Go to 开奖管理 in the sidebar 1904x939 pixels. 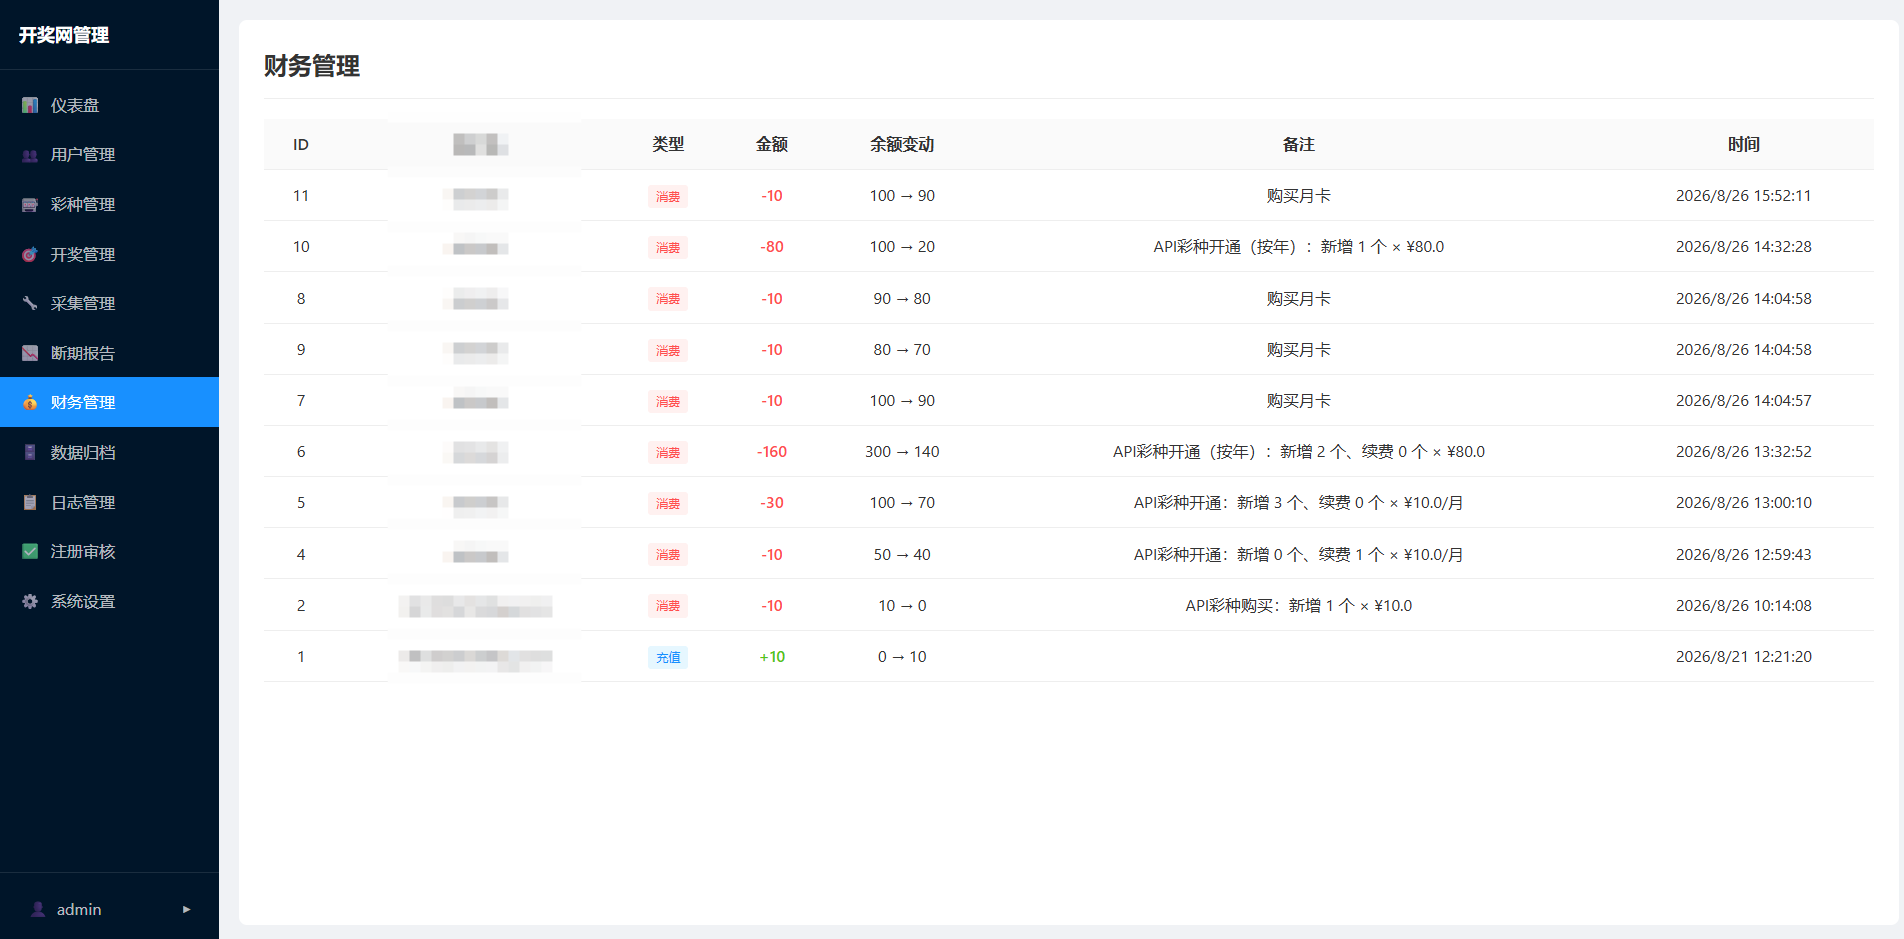click(x=109, y=254)
